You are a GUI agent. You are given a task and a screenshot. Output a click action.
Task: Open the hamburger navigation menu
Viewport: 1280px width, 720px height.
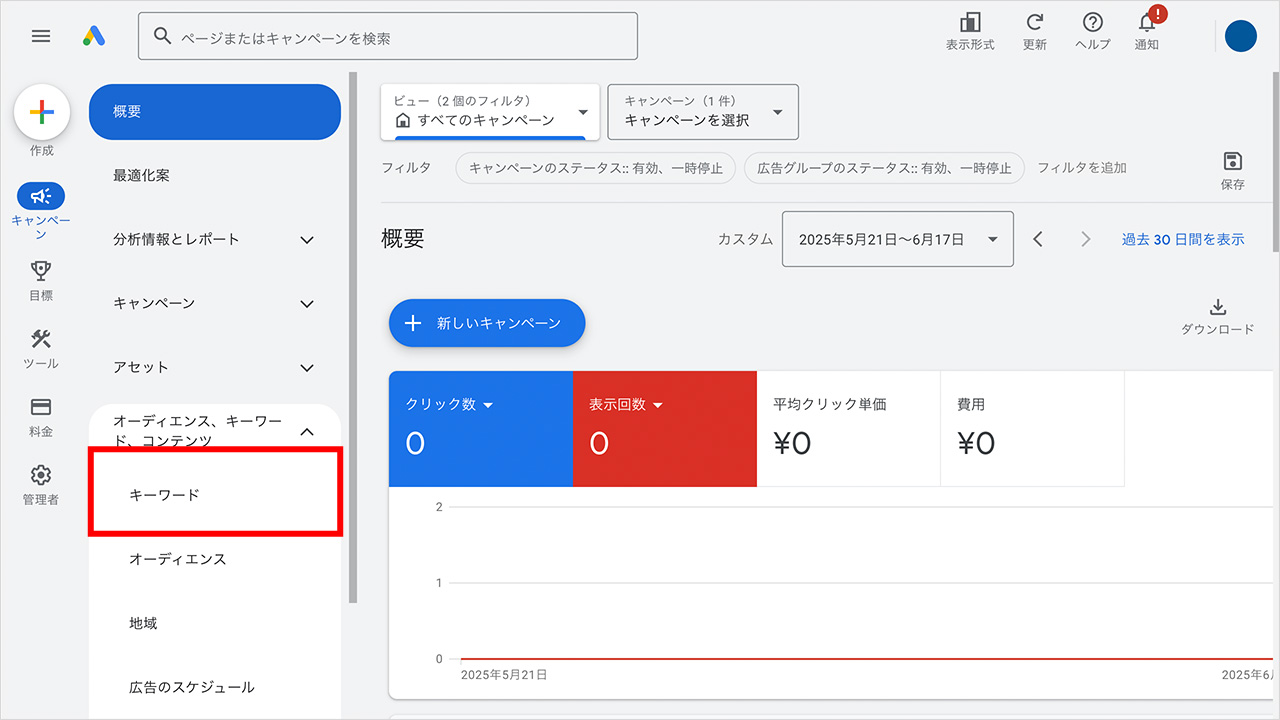tap(41, 36)
